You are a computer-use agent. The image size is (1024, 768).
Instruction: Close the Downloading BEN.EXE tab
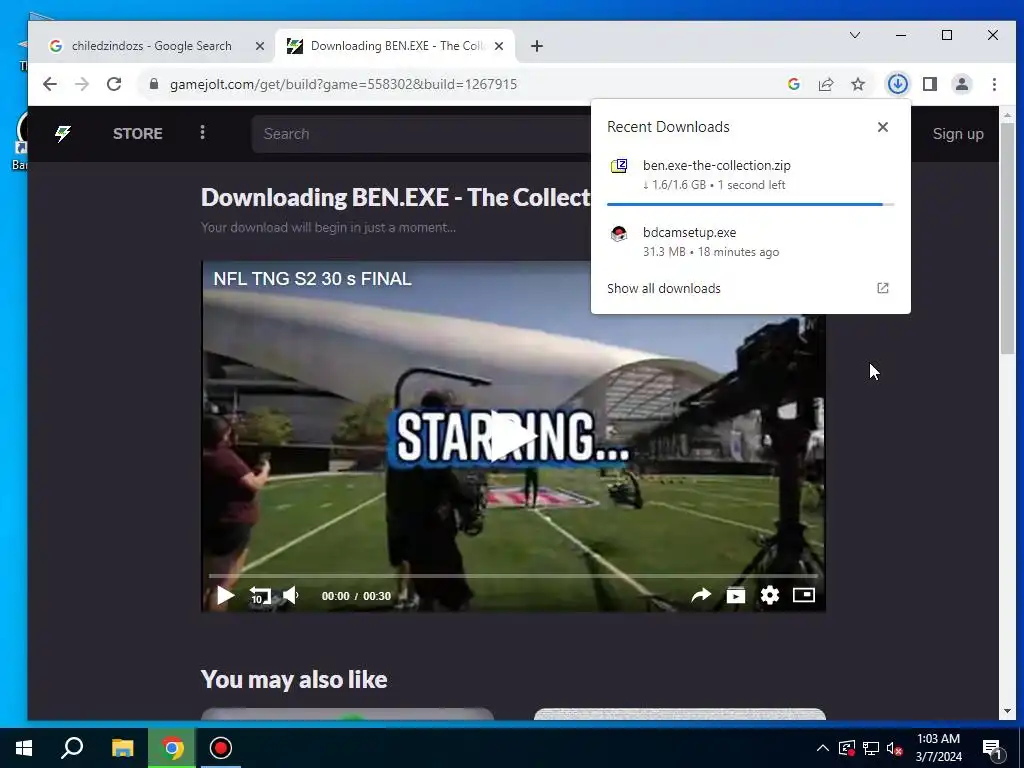(x=499, y=46)
